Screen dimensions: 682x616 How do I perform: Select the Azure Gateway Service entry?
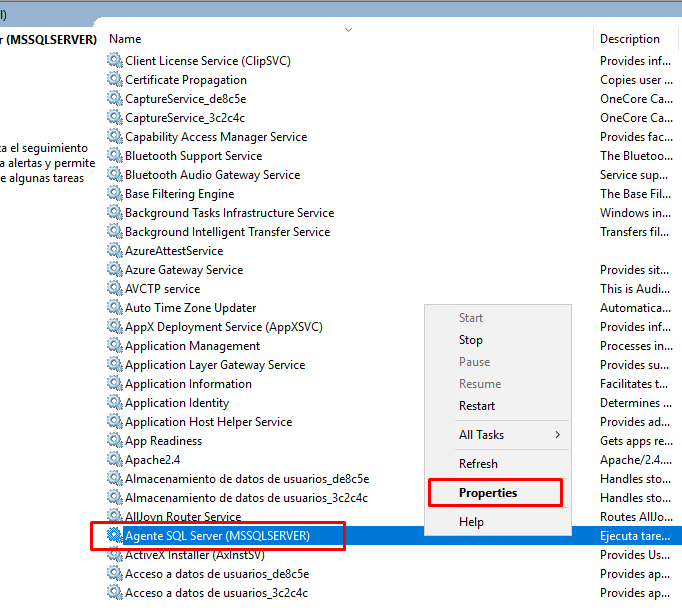tap(184, 270)
